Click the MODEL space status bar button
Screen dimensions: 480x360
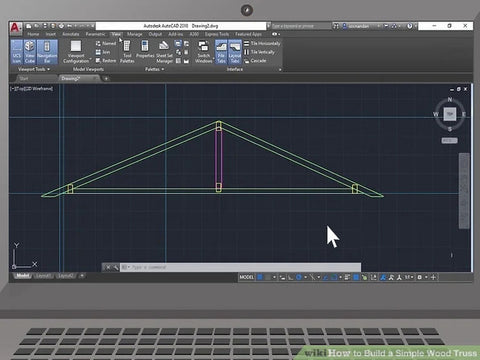[247, 277]
